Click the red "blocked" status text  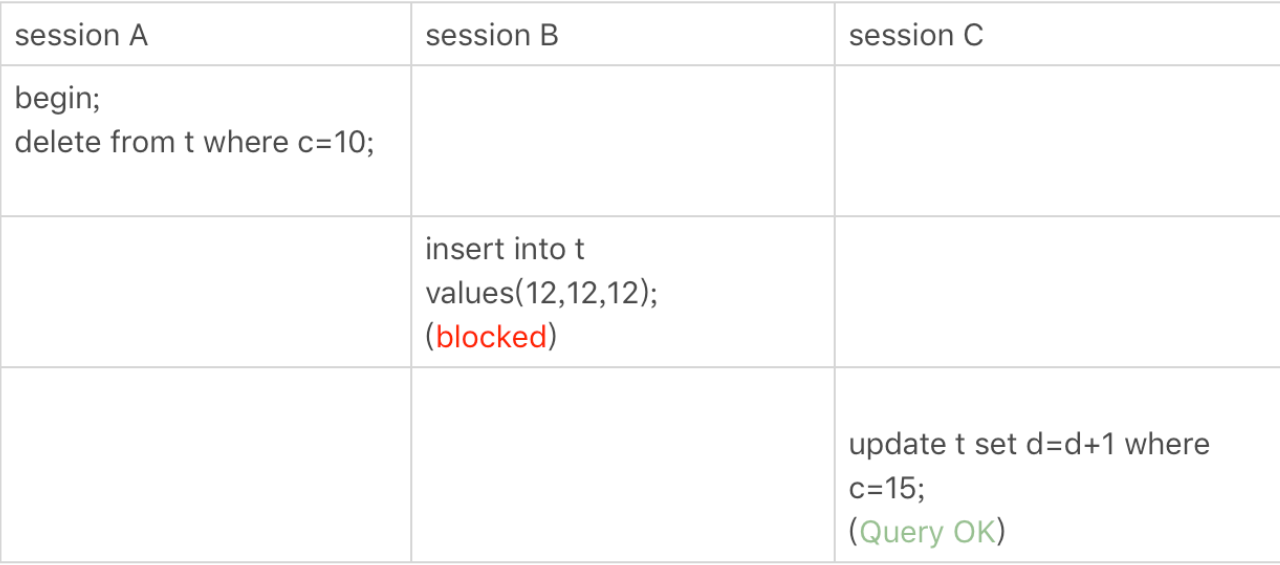tap(491, 337)
